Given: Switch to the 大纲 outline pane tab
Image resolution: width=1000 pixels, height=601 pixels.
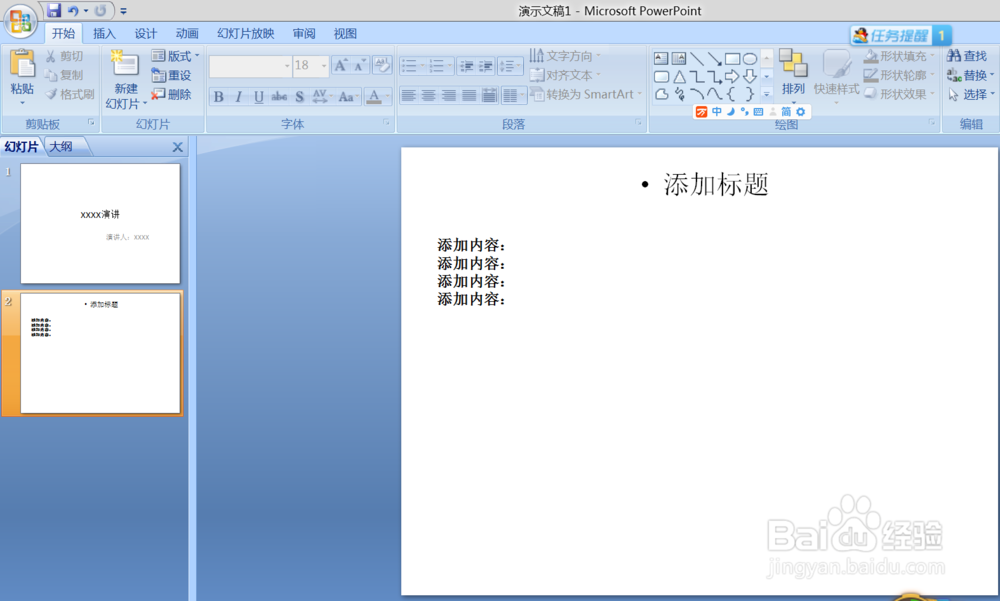Looking at the screenshot, I should 61,147.
